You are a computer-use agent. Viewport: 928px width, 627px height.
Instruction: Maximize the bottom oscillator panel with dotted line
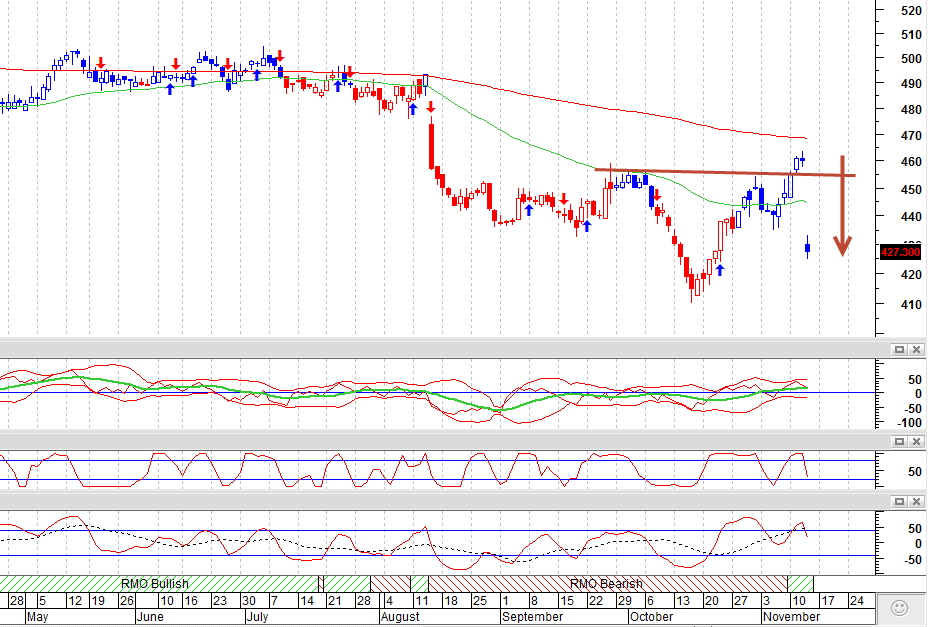[899, 501]
